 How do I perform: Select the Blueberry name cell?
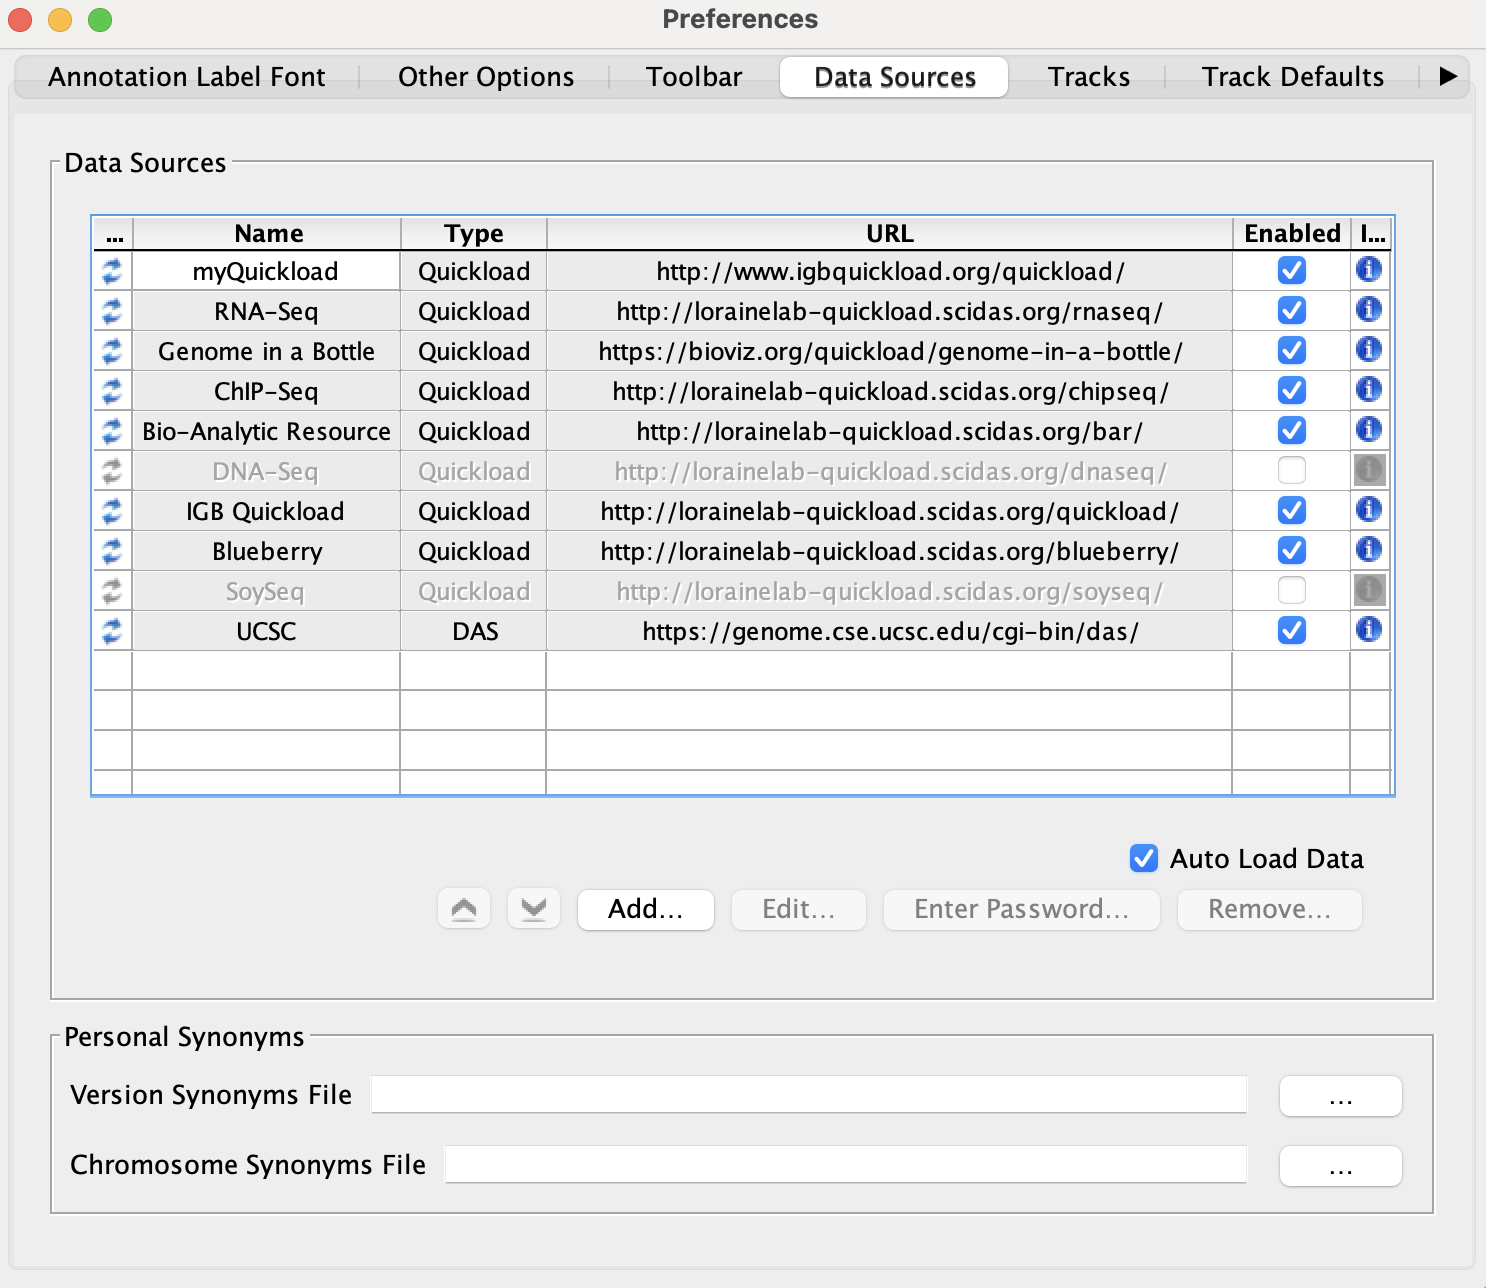click(266, 551)
